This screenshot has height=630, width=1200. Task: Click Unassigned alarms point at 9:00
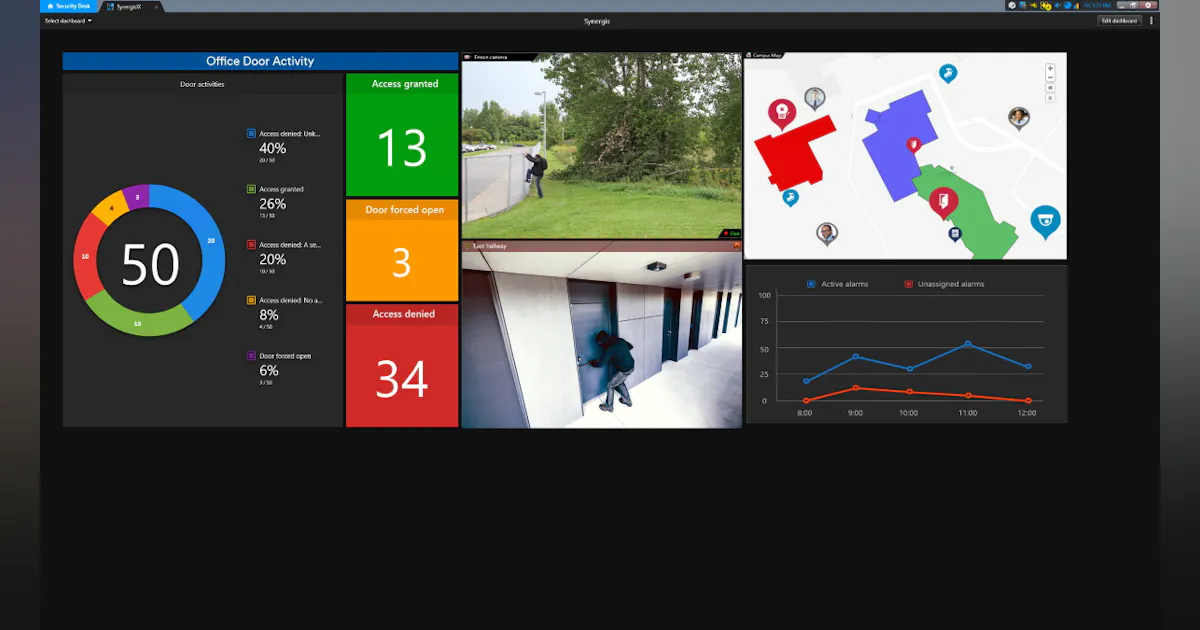click(856, 388)
